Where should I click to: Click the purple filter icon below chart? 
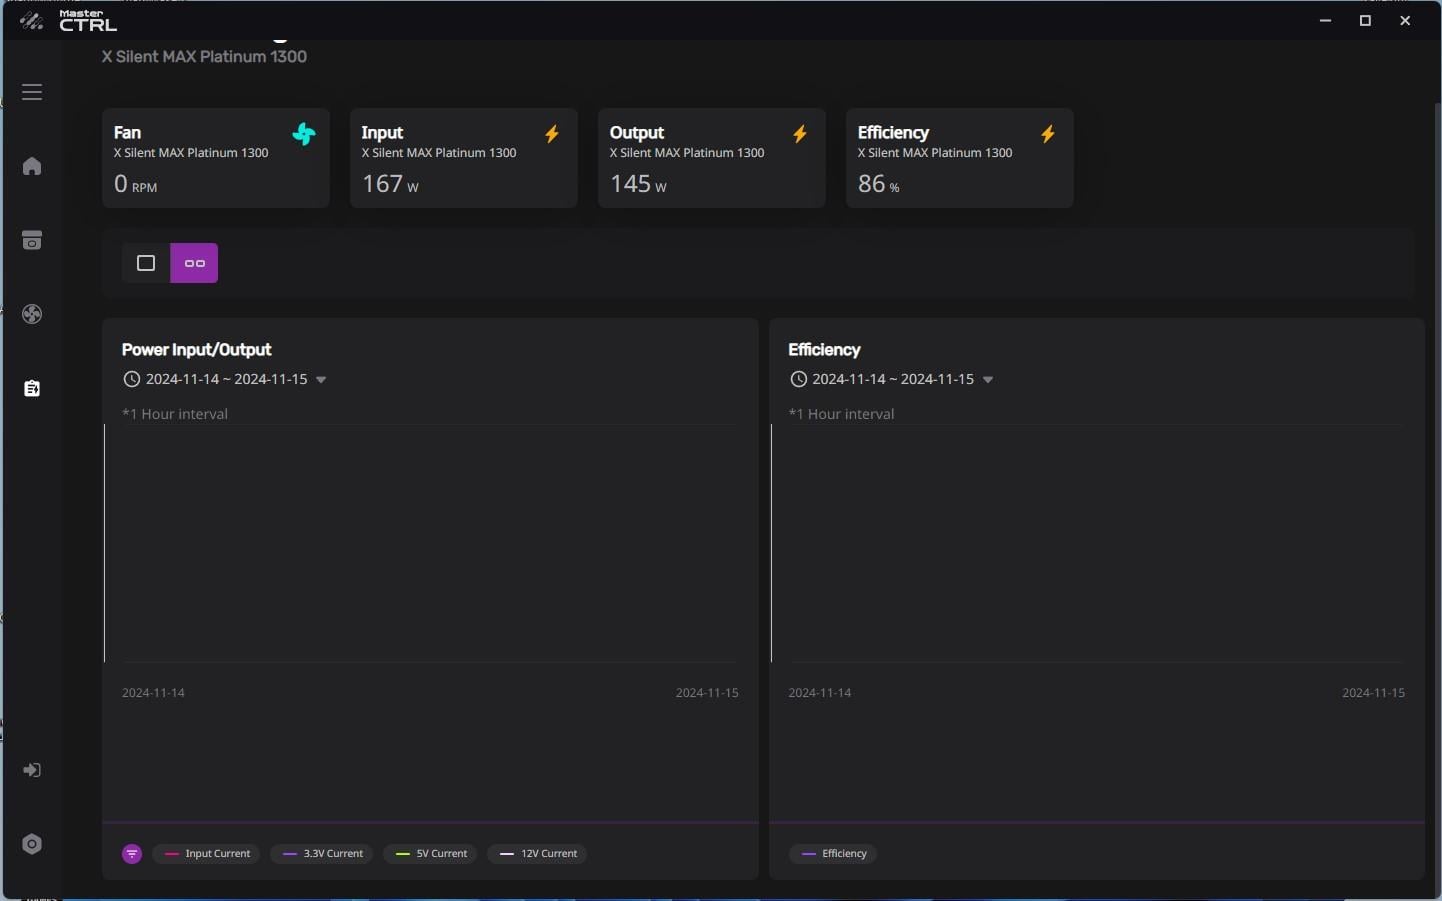click(132, 854)
